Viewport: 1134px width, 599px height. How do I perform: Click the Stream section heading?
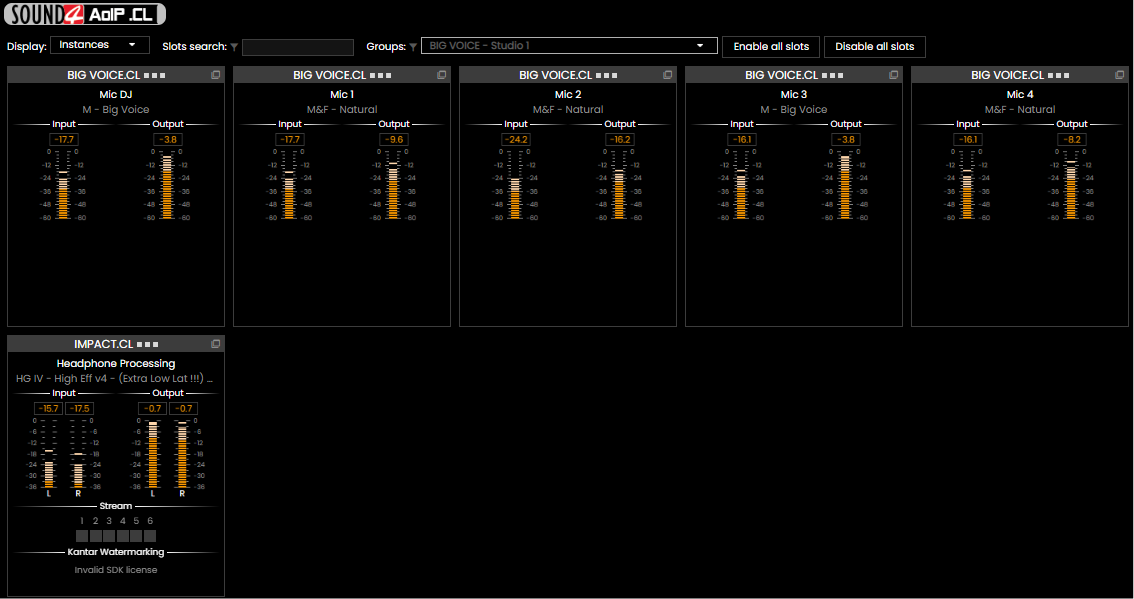click(x=116, y=506)
